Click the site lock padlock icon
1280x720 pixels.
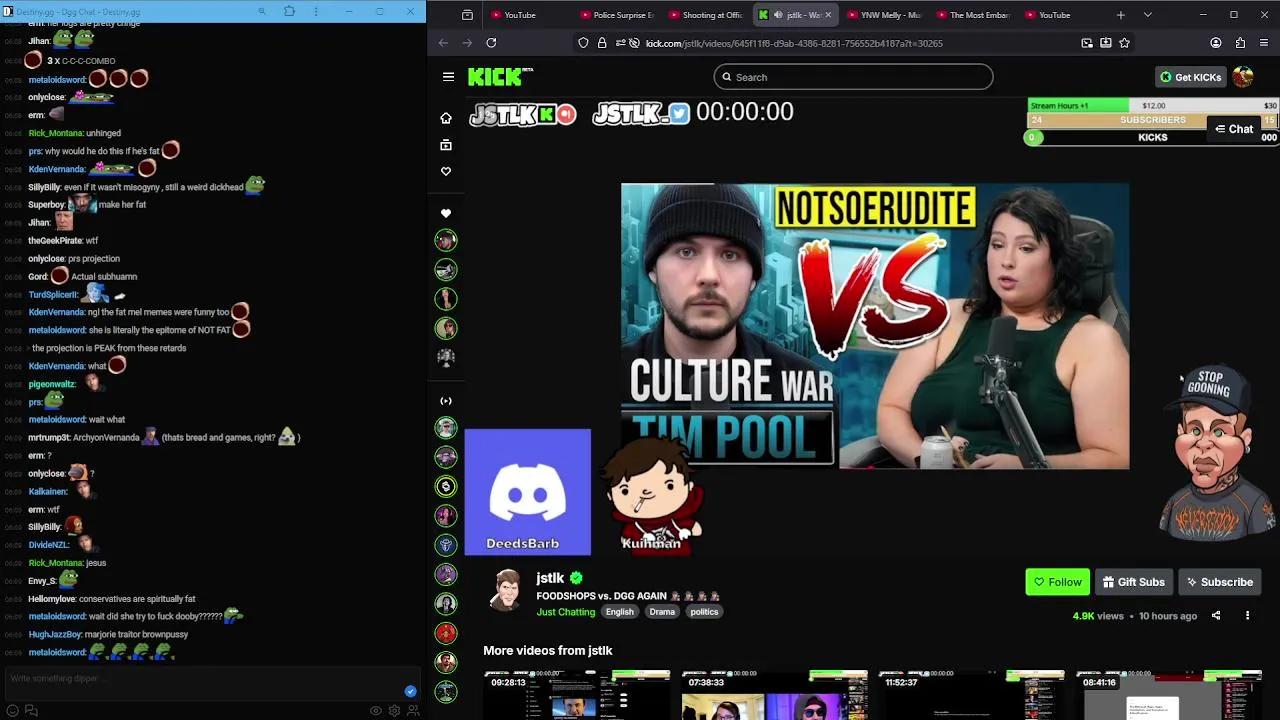[x=602, y=43]
